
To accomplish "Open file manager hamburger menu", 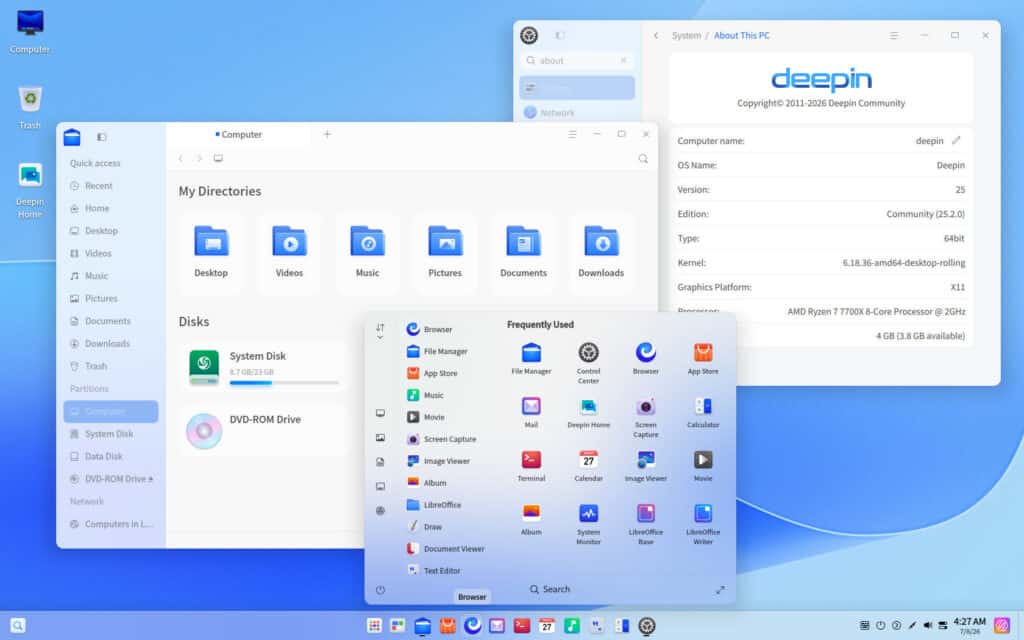I will 572,134.
